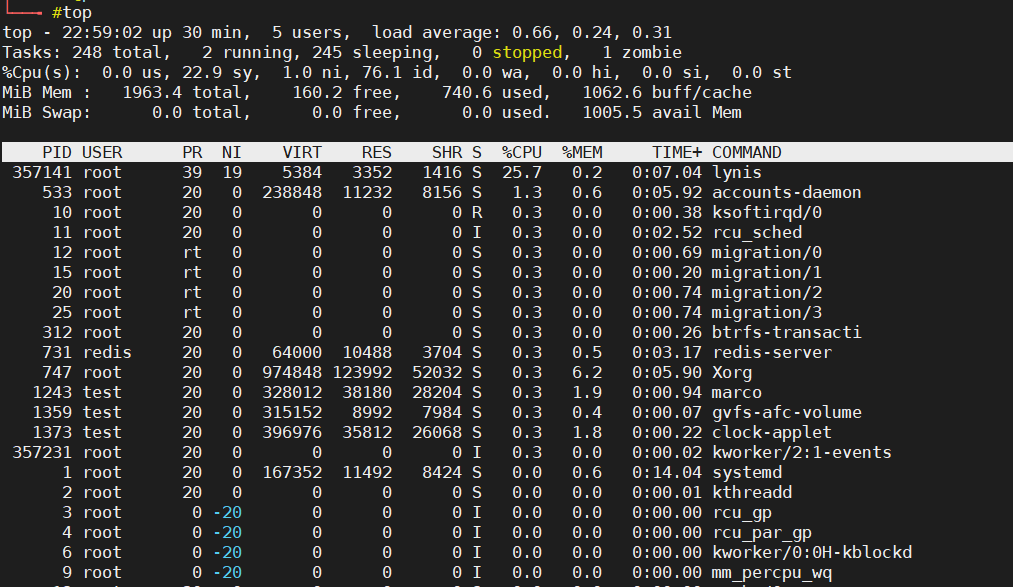Click marco SHR value 28204
The height and width of the screenshot is (587, 1013).
(437, 393)
